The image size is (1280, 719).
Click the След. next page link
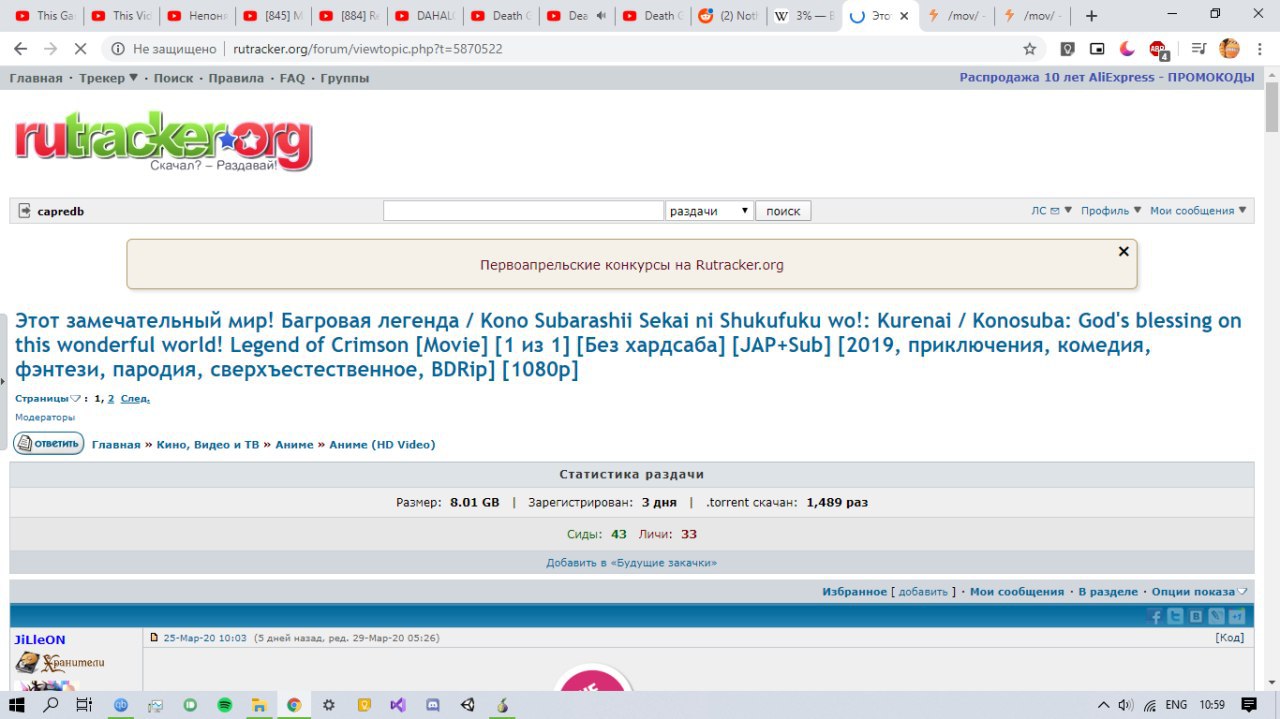coord(135,398)
